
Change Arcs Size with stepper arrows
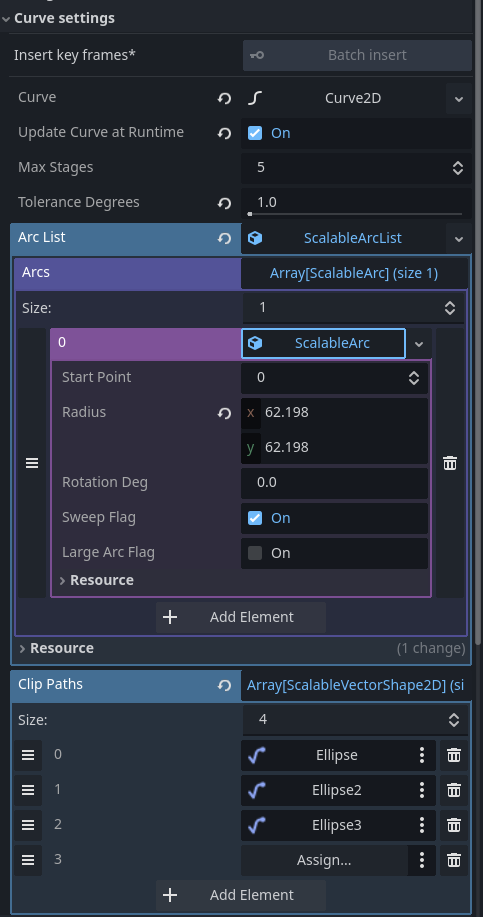coord(450,308)
